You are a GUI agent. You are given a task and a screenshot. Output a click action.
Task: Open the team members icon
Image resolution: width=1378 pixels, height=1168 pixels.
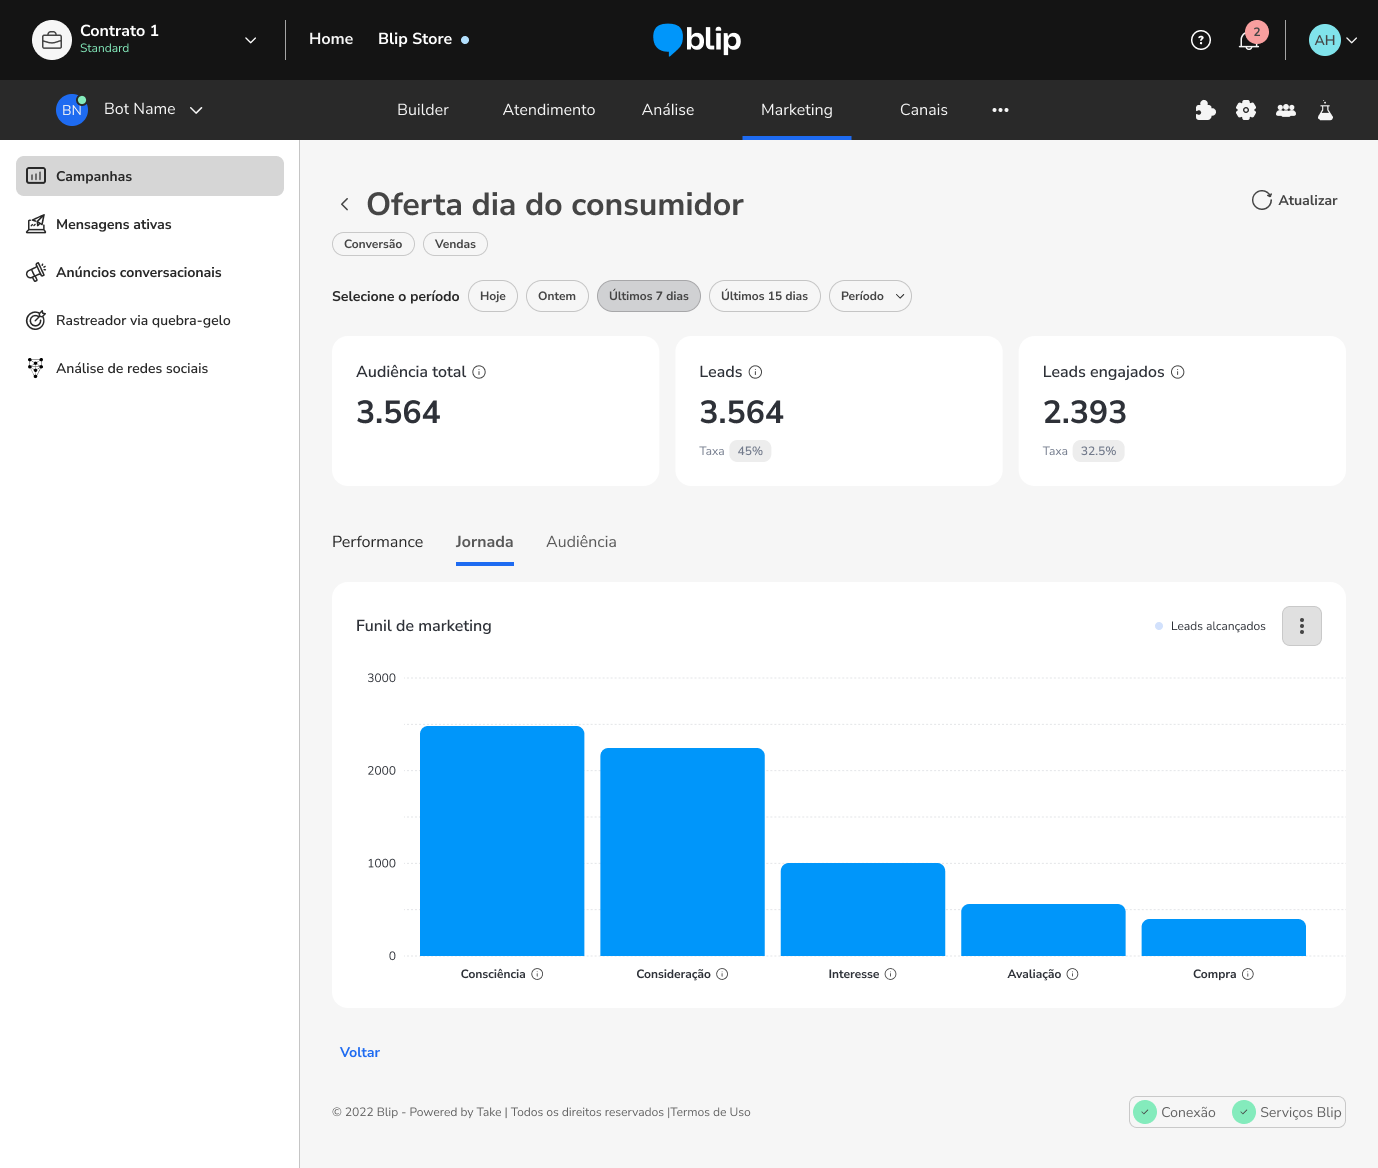click(1286, 110)
